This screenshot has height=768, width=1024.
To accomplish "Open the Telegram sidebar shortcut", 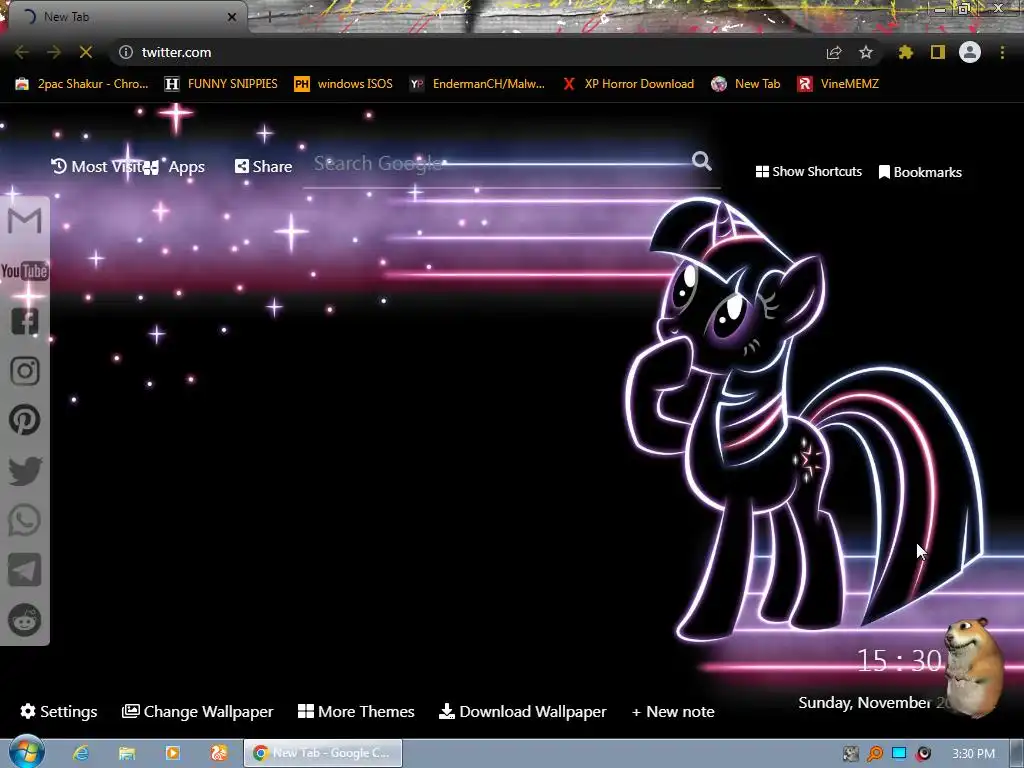I will 25,570.
